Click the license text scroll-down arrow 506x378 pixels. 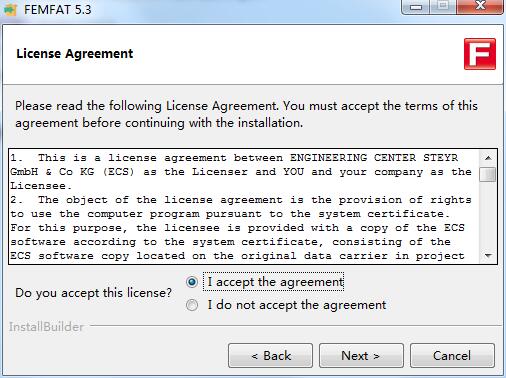[x=488, y=256]
